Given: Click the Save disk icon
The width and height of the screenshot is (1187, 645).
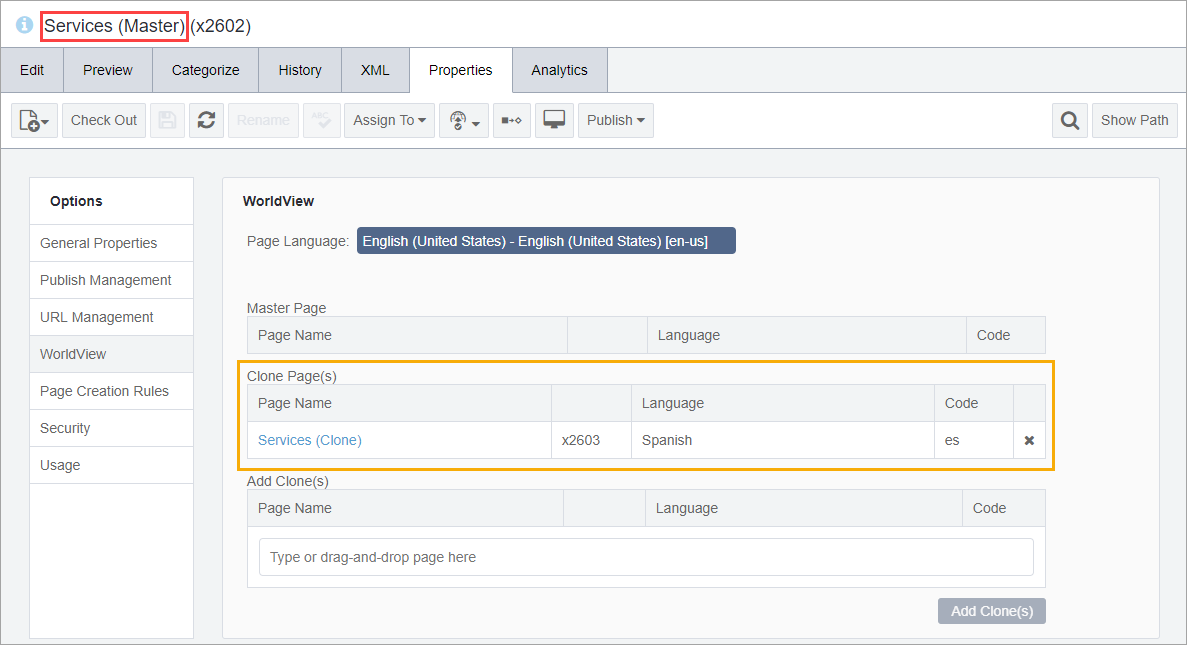Looking at the screenshot, I should tap(167, 120).
